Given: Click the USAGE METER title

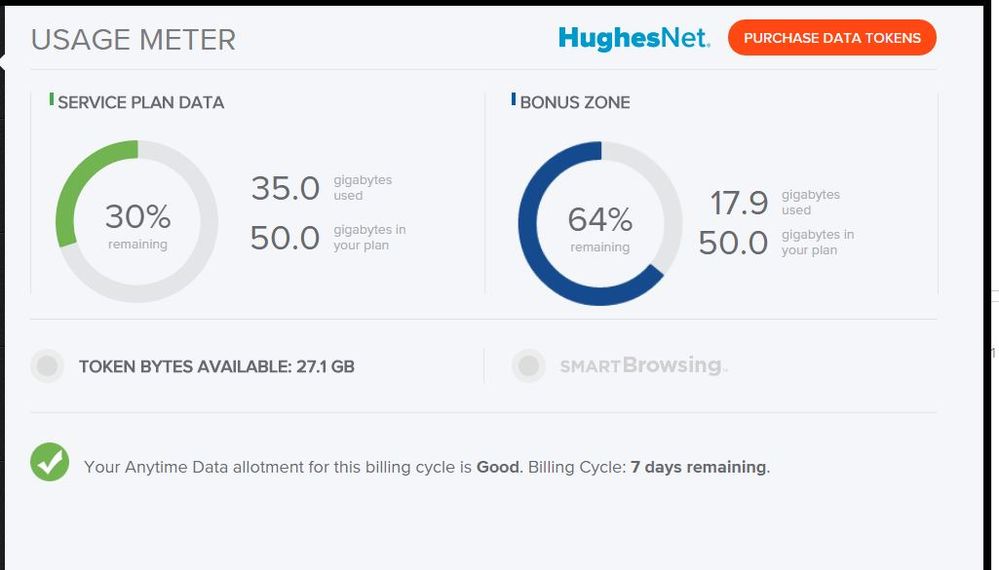Looking at the screenshot, I should [x=133, y=40].
